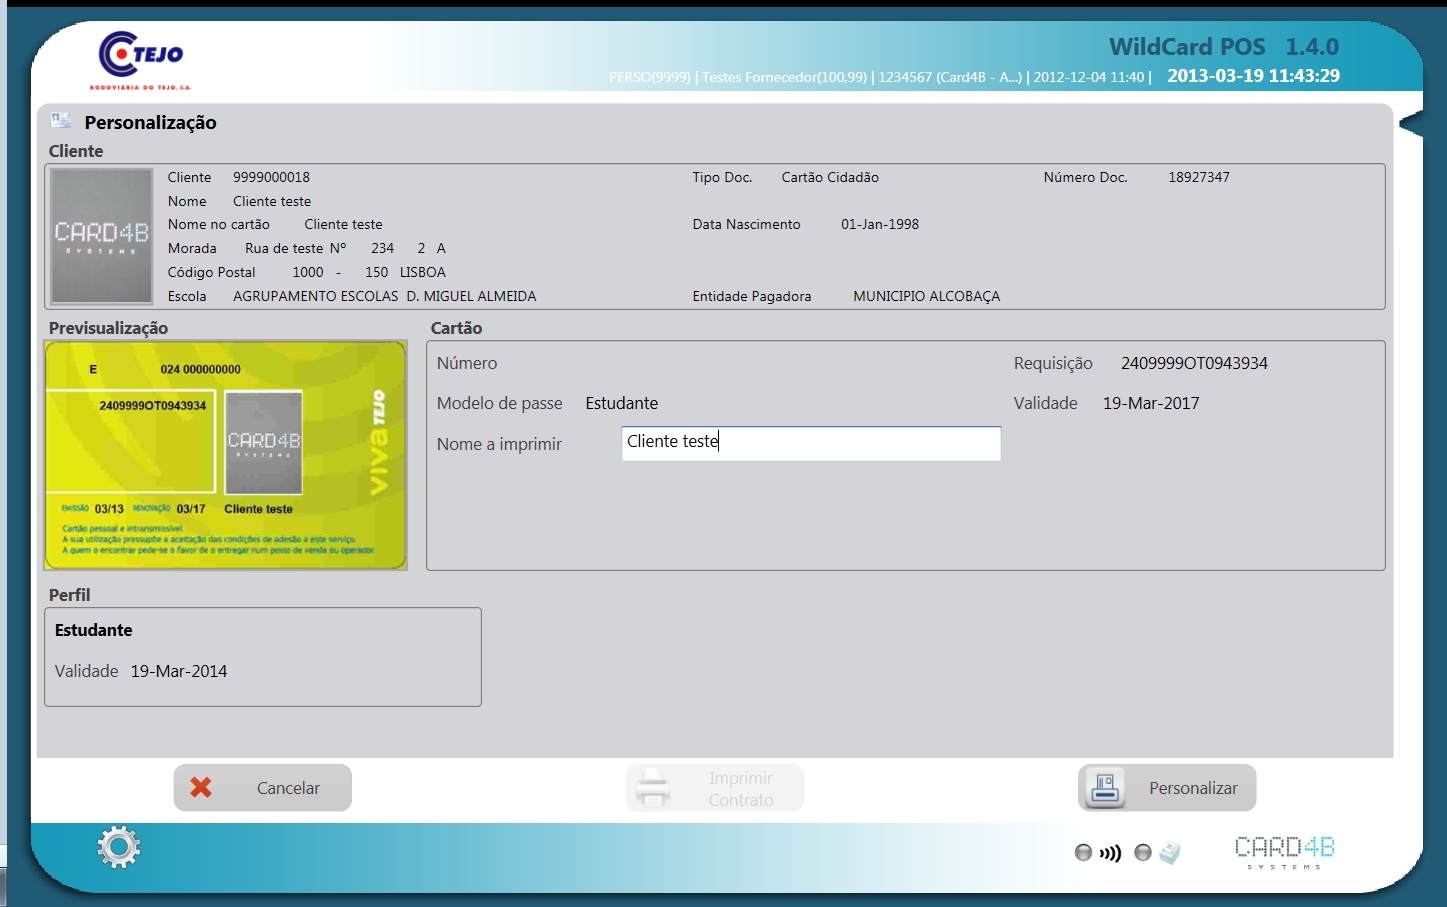
Task: Click the Card4B Systems logo in footer
Action: (x=1284, y=851)
